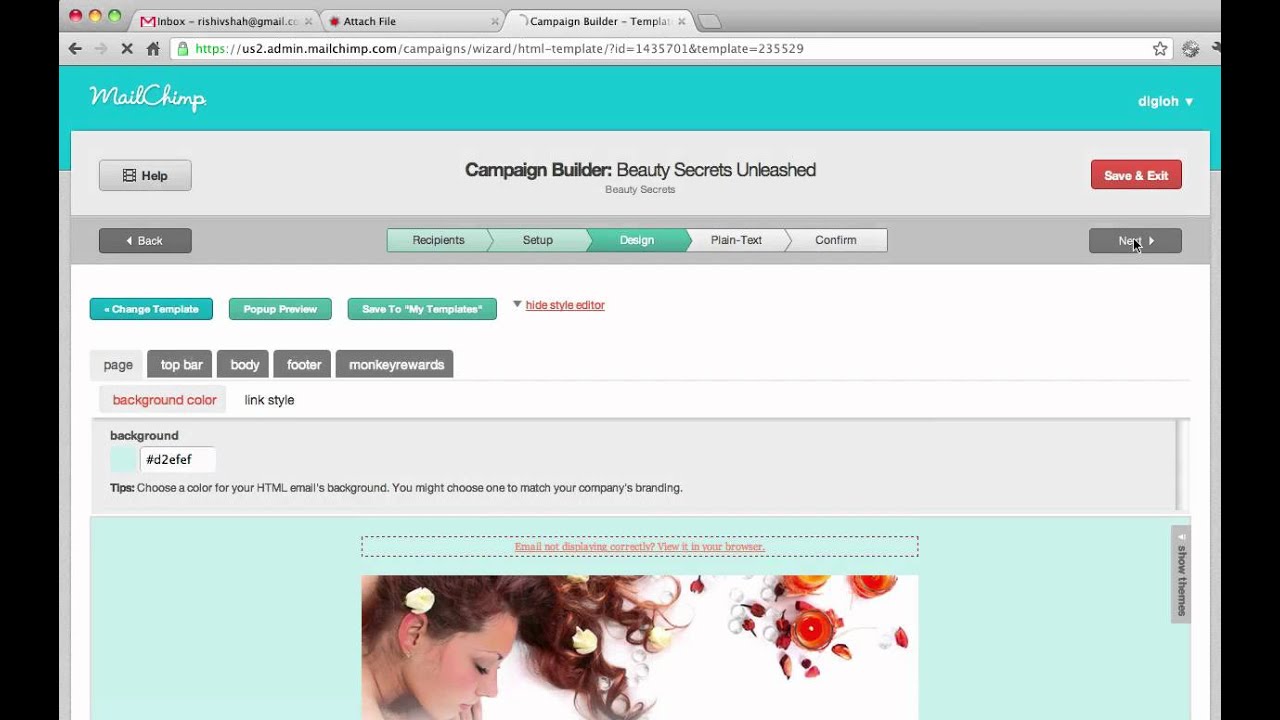Proceed with the Next button

point(1135,240)
